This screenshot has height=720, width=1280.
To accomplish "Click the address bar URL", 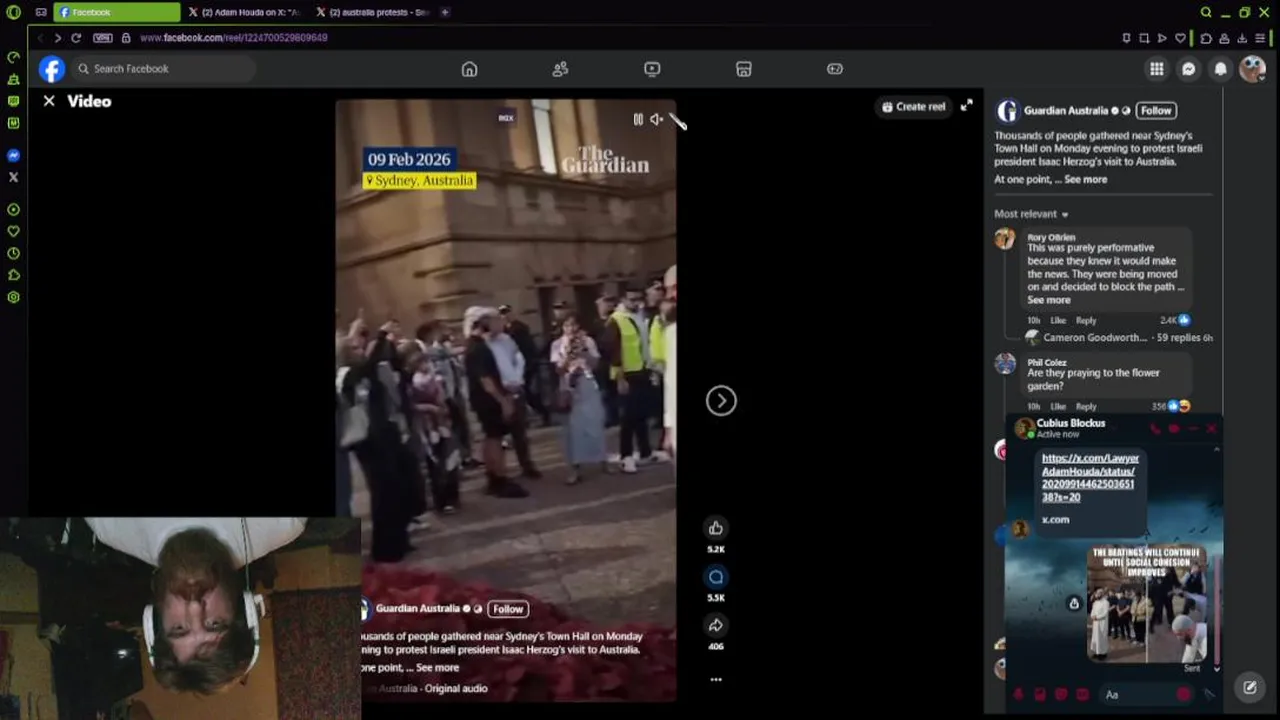I will (234, 38).
